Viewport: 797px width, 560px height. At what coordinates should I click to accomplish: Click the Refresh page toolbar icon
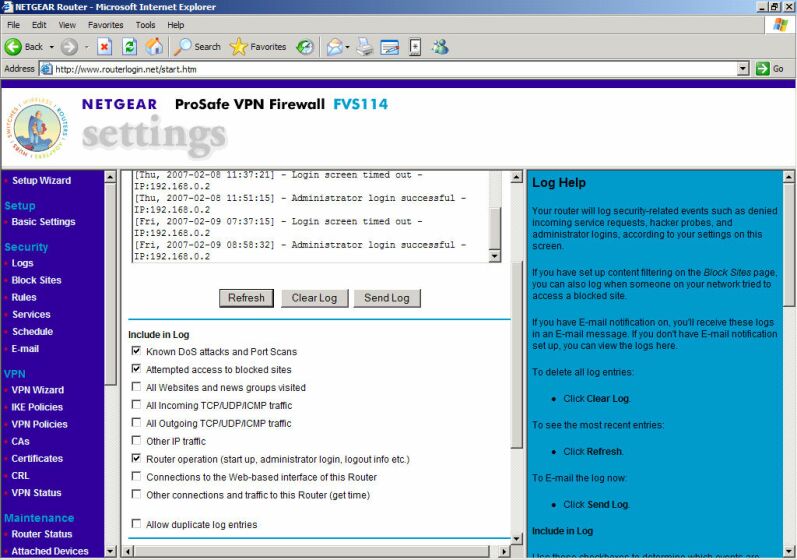pos(130,47)
